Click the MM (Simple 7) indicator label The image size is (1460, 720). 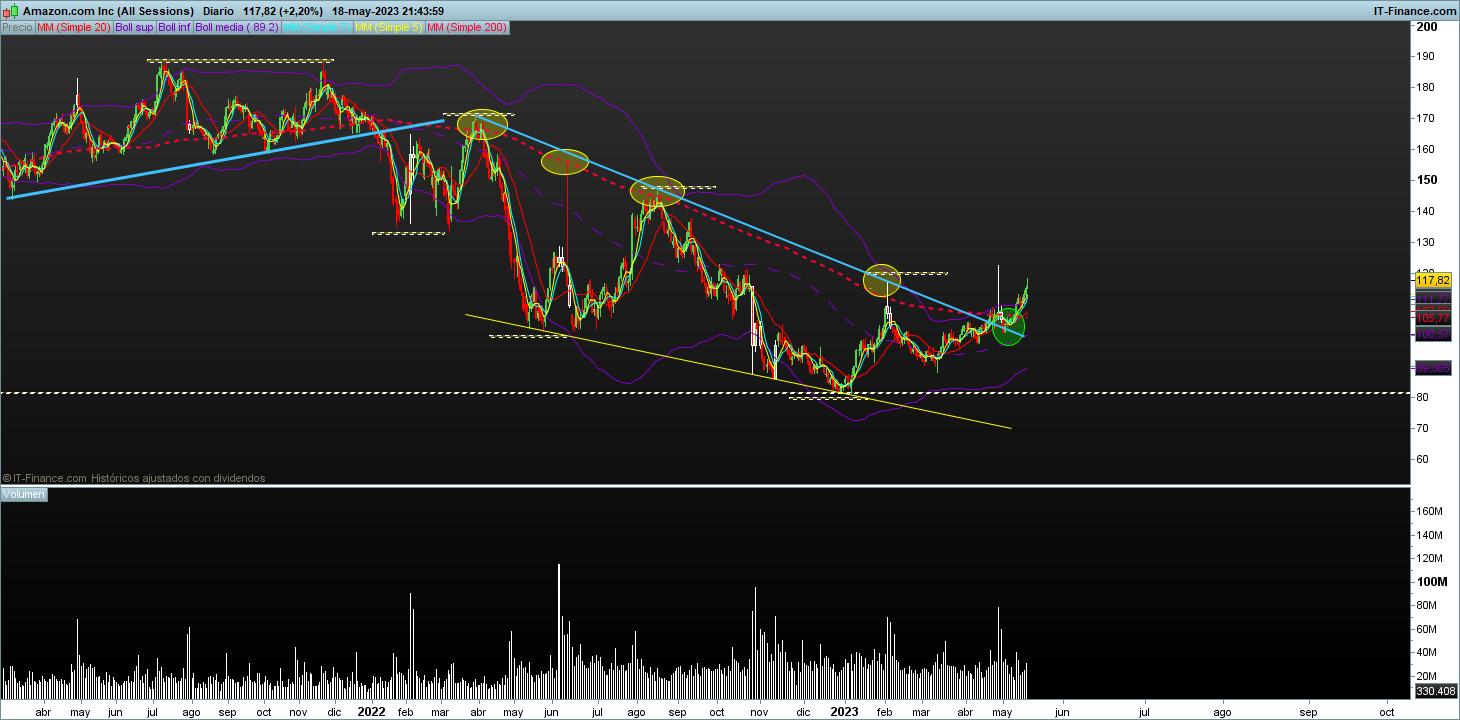[x=317, y=27]
